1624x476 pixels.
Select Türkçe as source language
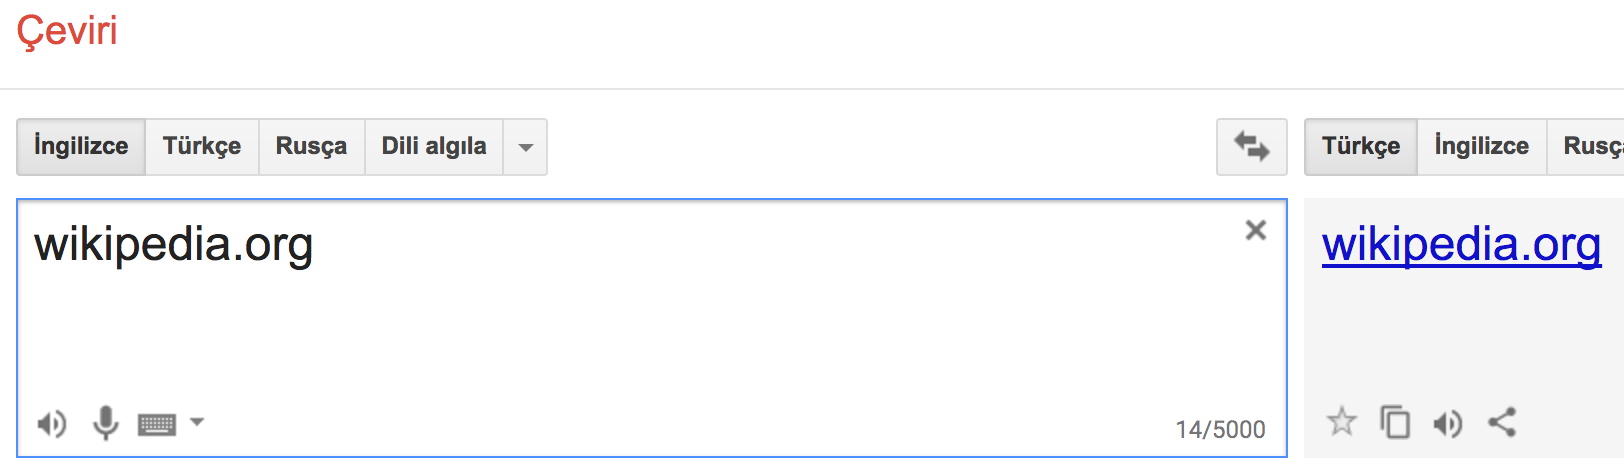tap(202, 147)
